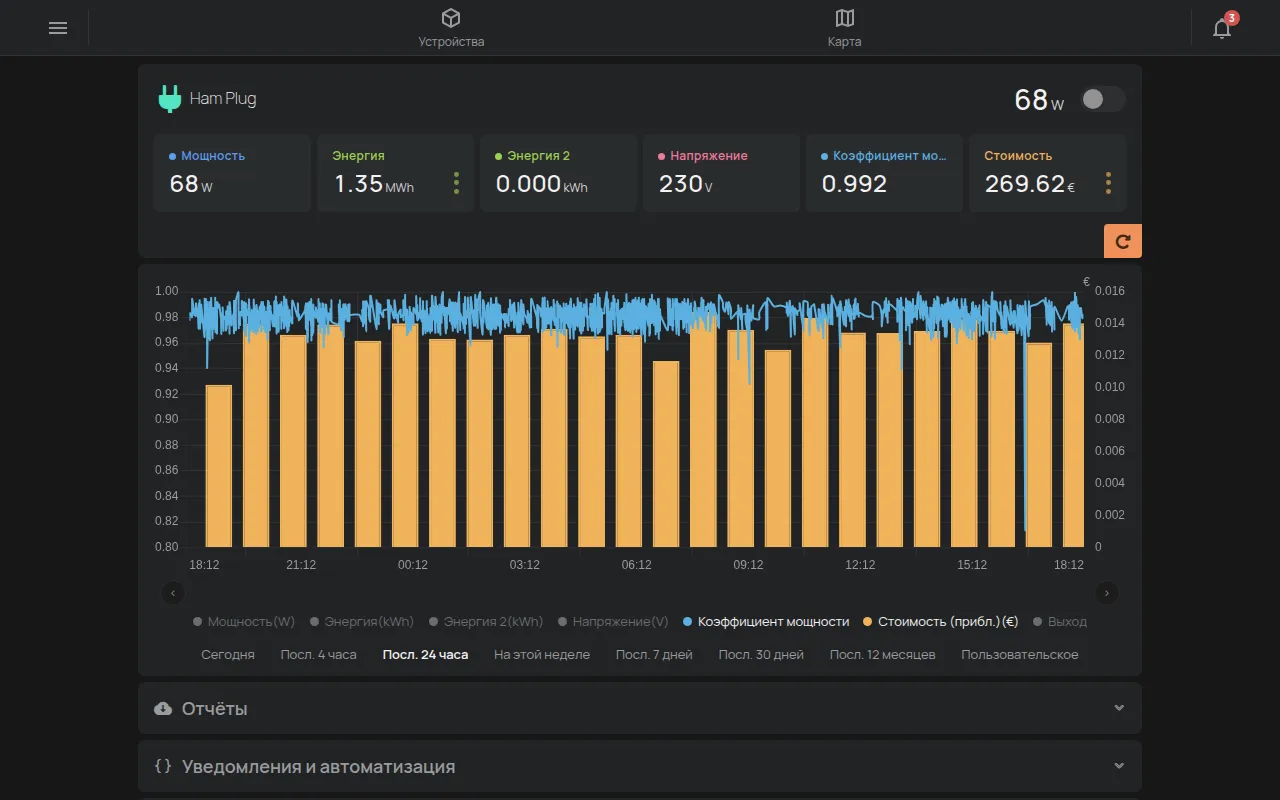Show the Мощность(W) series in the chart
The image size is (1280, 800).
(x=244, y=621)
